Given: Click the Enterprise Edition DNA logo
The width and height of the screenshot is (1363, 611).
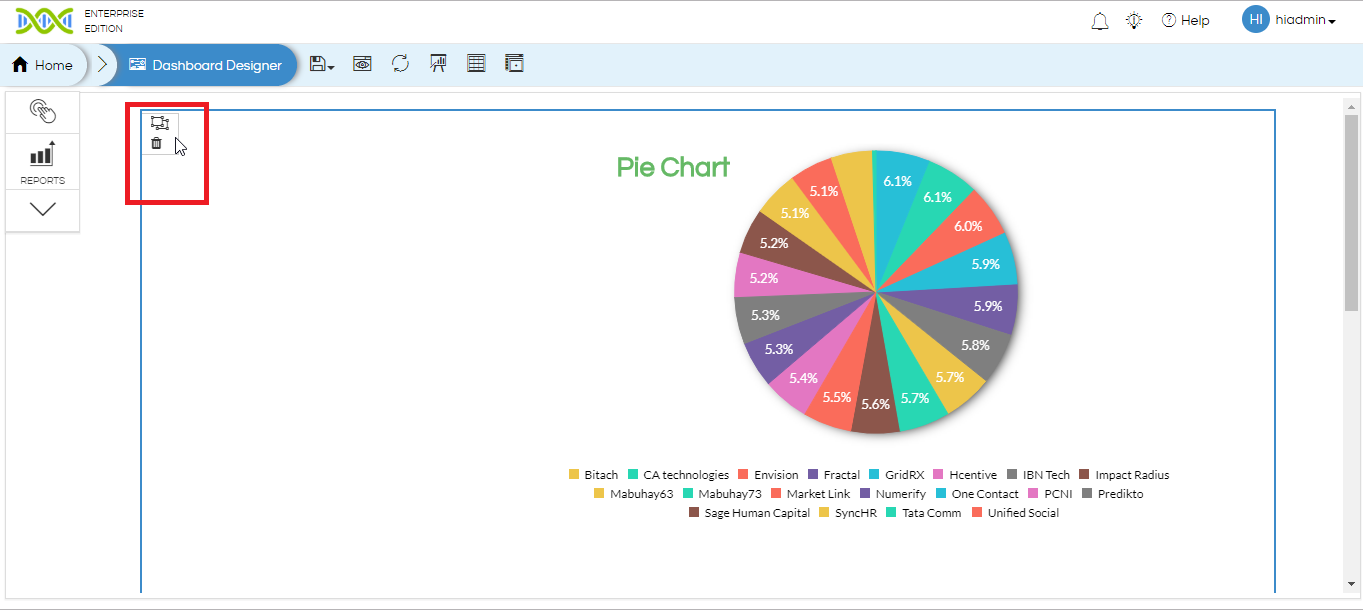Looking at the screenshot, I should 45,20.
